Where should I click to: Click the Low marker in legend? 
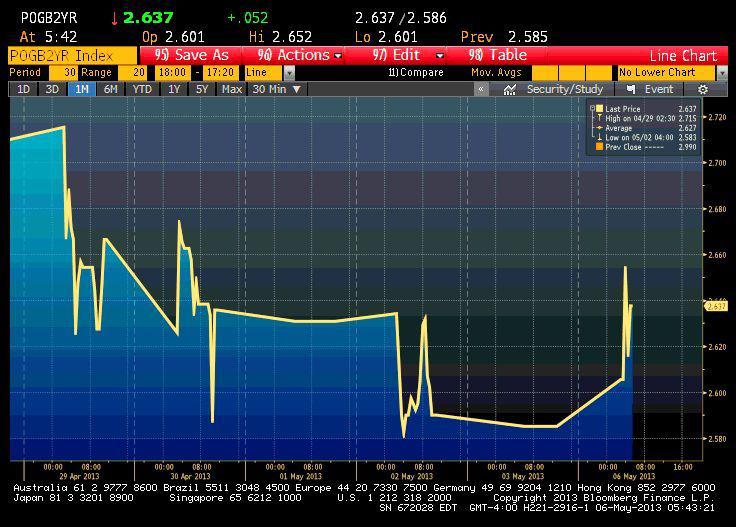599,137
